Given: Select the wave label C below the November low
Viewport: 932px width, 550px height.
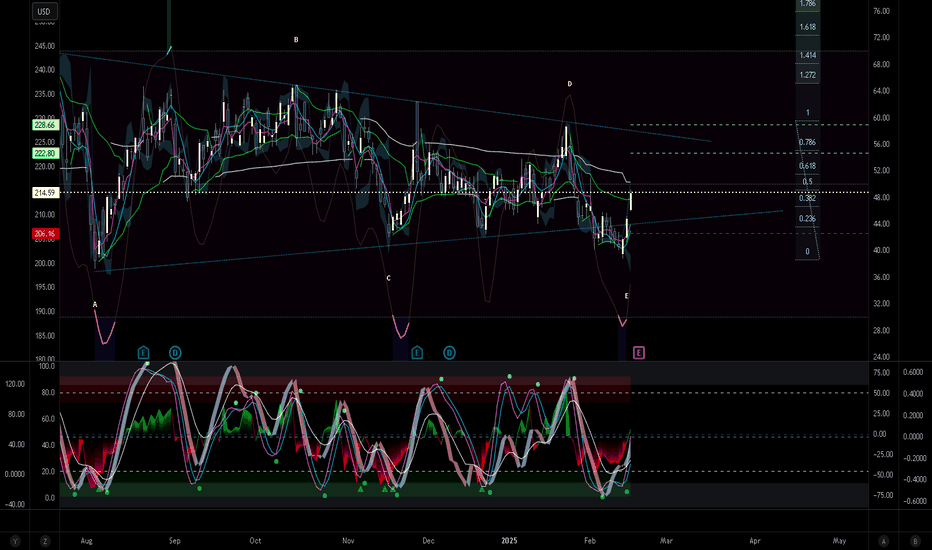Looking at the screenshot, I should pyautogui.click(x=389, y=278).
